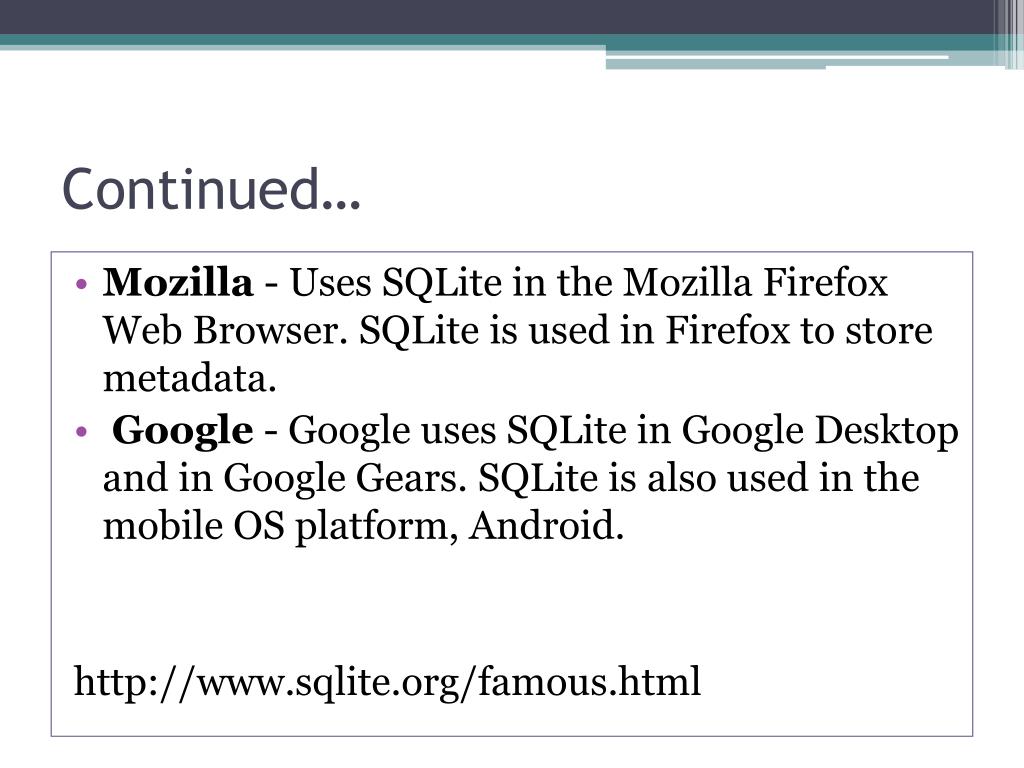Click the bold word "Mozilla"
The height and width of the screenshot is (768, 1024).
[x=178, y=283]
